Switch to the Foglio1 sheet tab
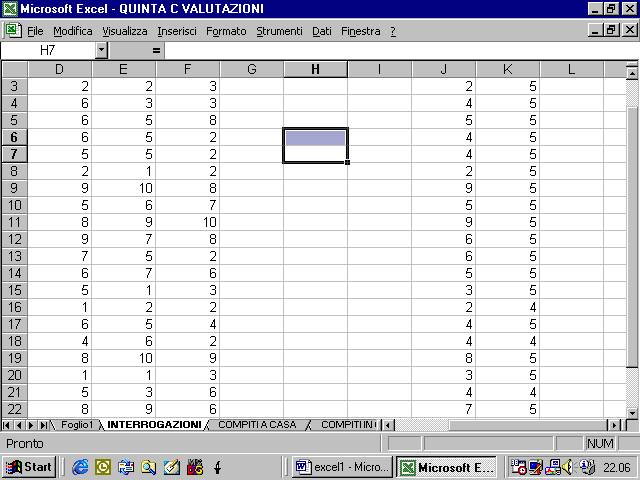Screen dimensions: 640x480 (76, 425)
